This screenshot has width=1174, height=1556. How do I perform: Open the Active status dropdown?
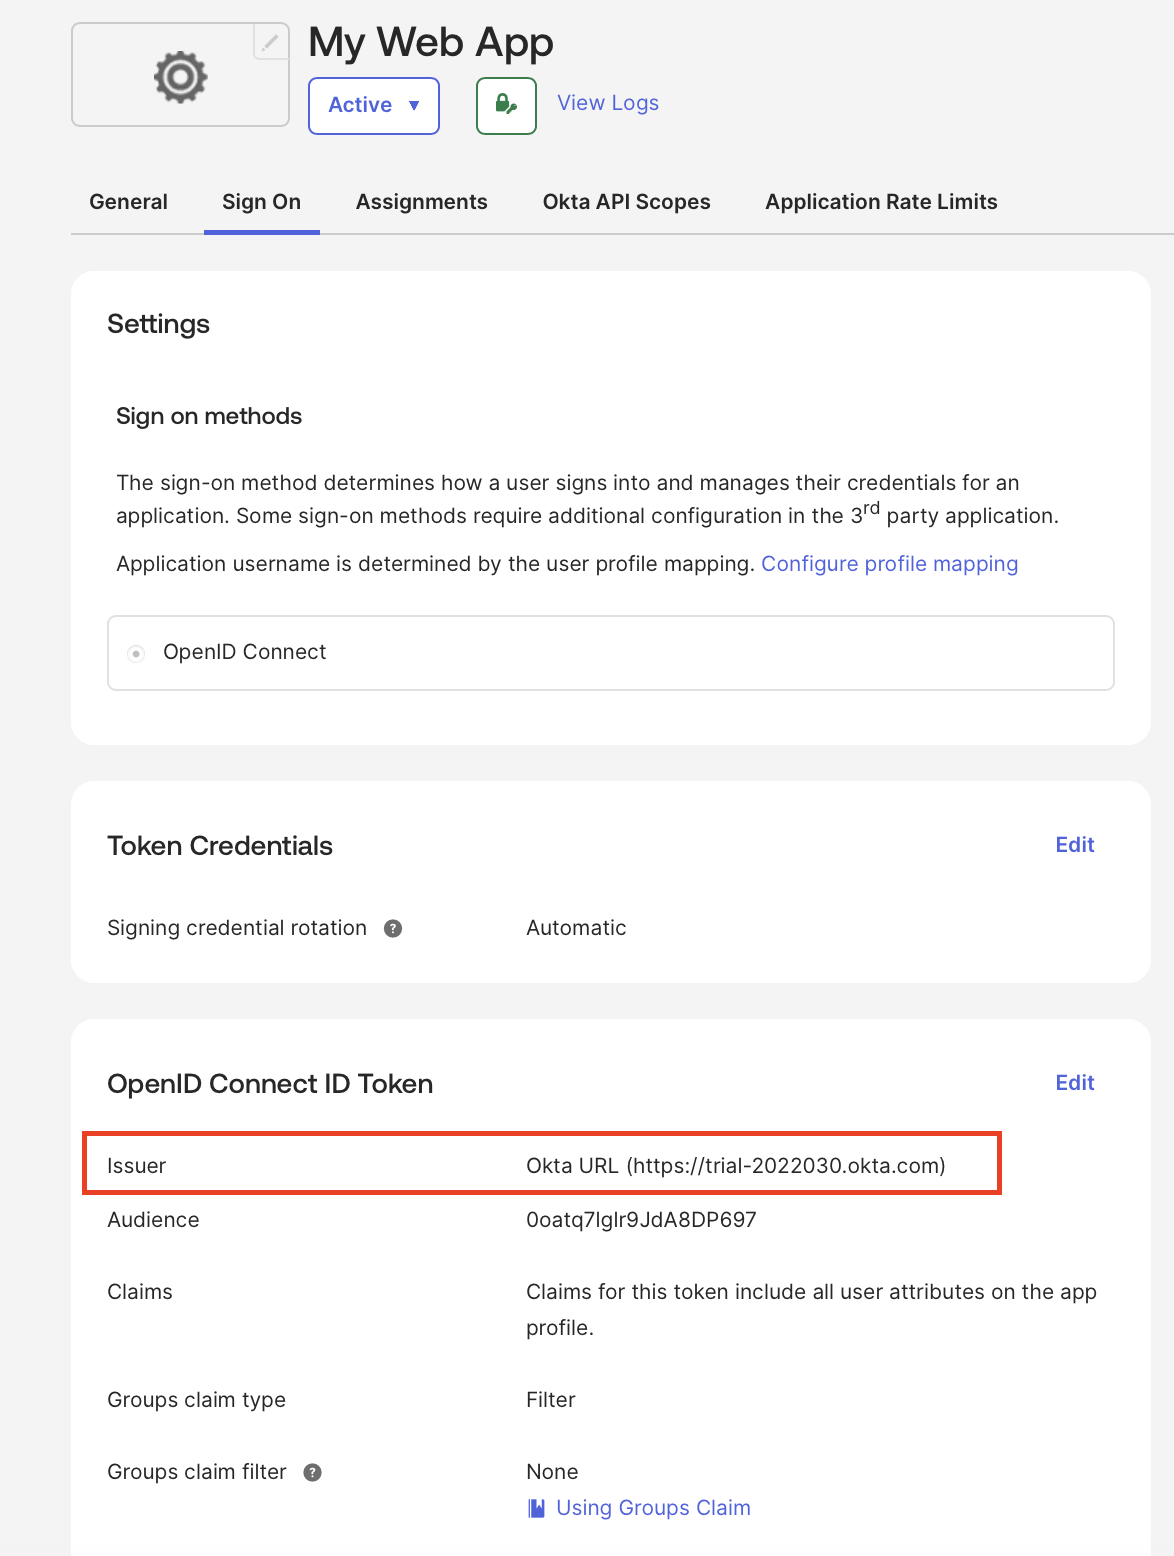373,104
